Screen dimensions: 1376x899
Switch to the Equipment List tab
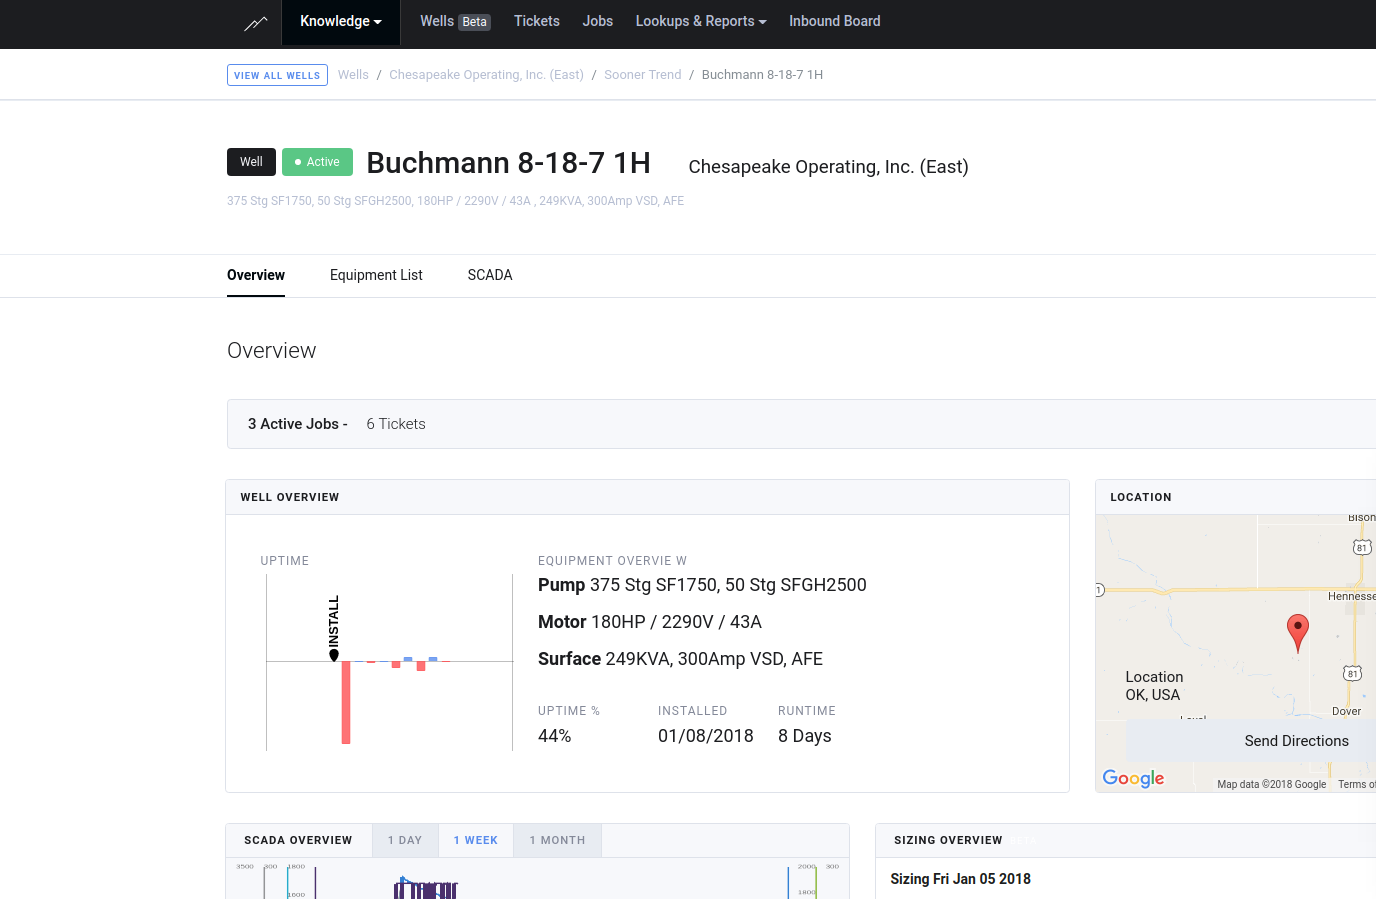[376, 275]
